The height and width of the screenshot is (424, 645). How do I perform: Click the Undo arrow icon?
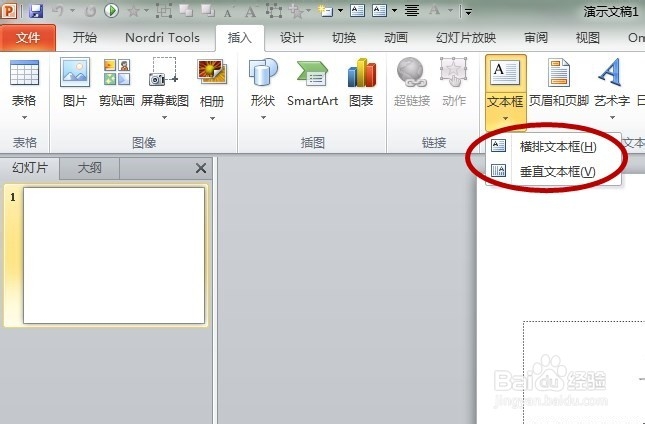pos(58,11)
